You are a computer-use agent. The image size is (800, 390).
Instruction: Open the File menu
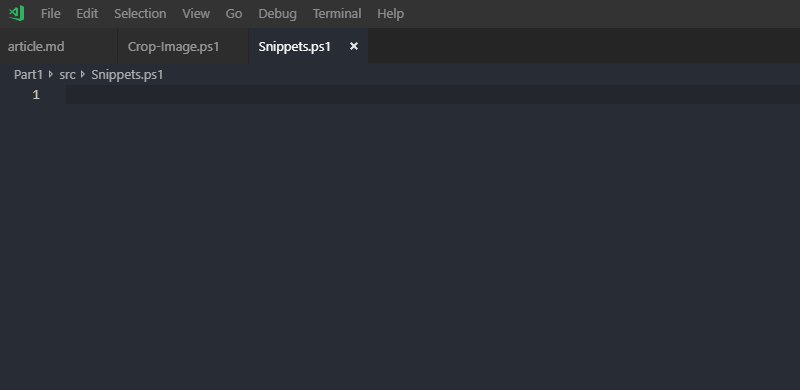[x=51, y=14]
